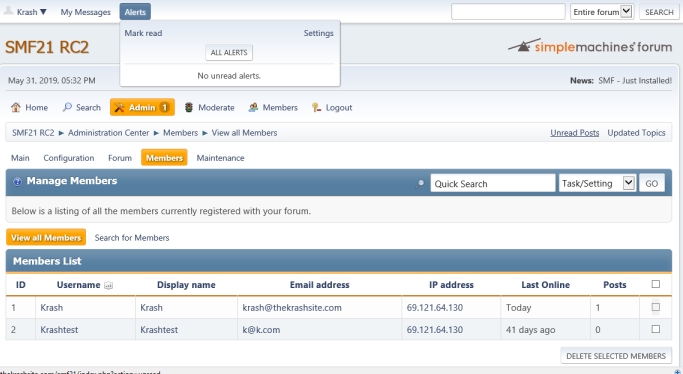The width and height of the screenshot is (683, 374).
Task: Switch to the Configuration admin tab
Action: [69, 158]
